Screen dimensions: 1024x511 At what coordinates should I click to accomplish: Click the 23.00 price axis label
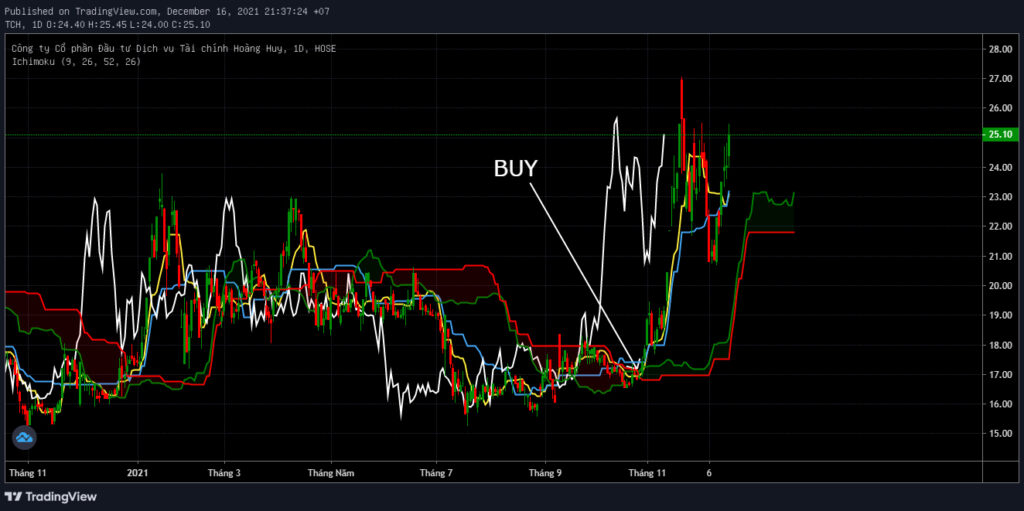(999, 197)
